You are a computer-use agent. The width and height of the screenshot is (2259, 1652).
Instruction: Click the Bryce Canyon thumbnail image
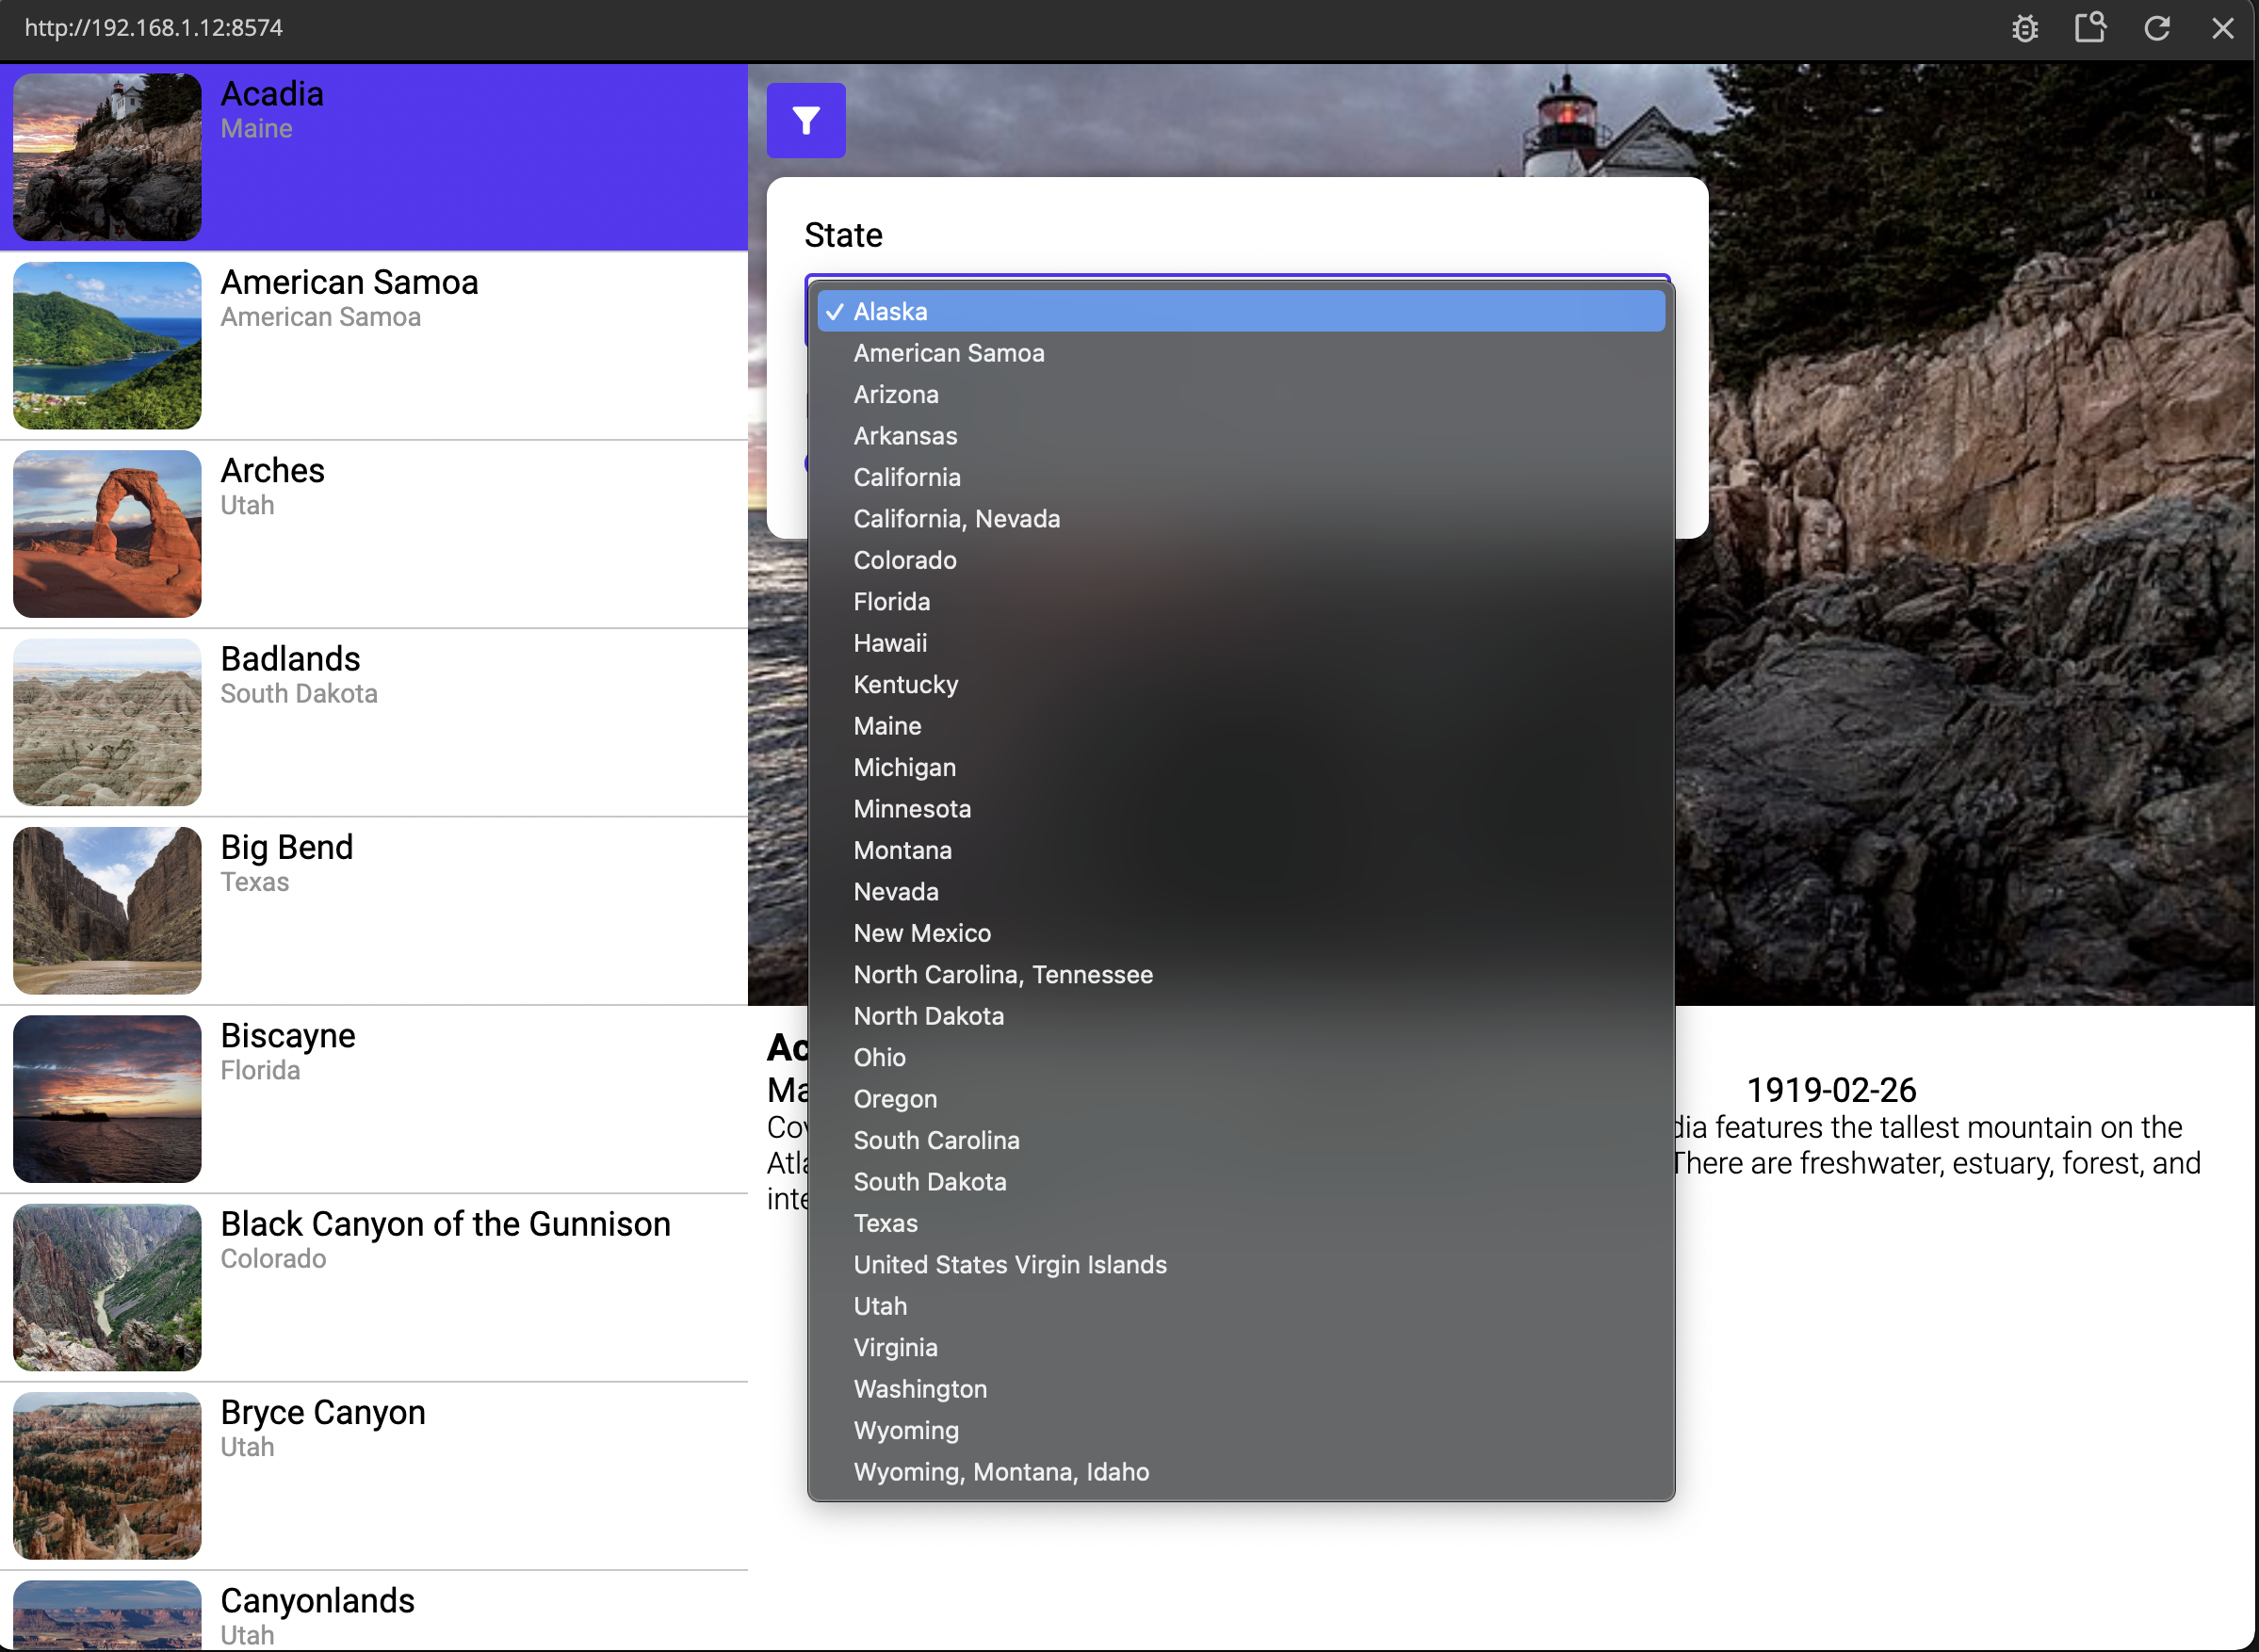click(x=107, y=1476)
